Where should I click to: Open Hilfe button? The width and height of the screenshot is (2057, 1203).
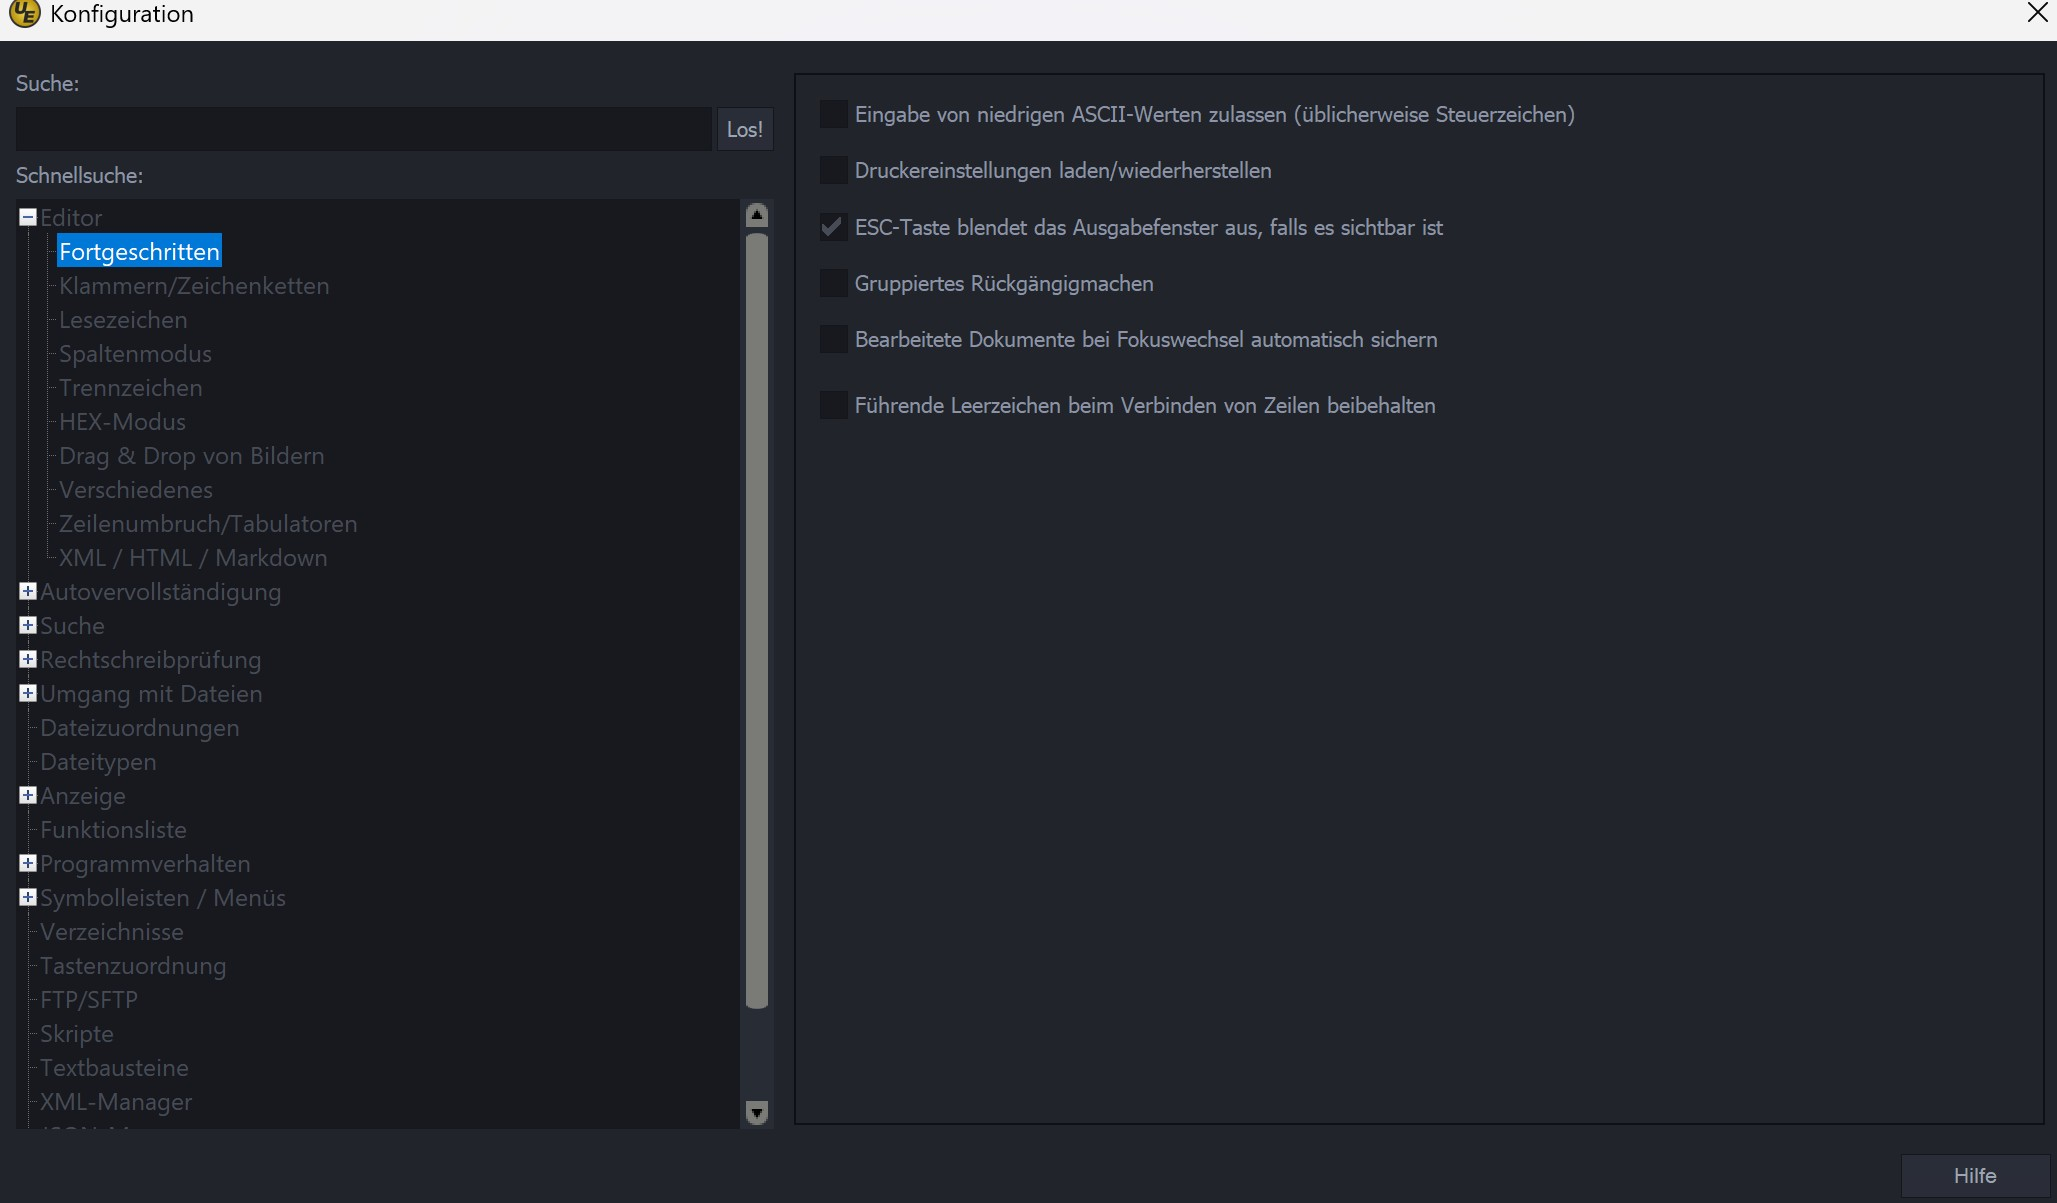point(1974,1176)
